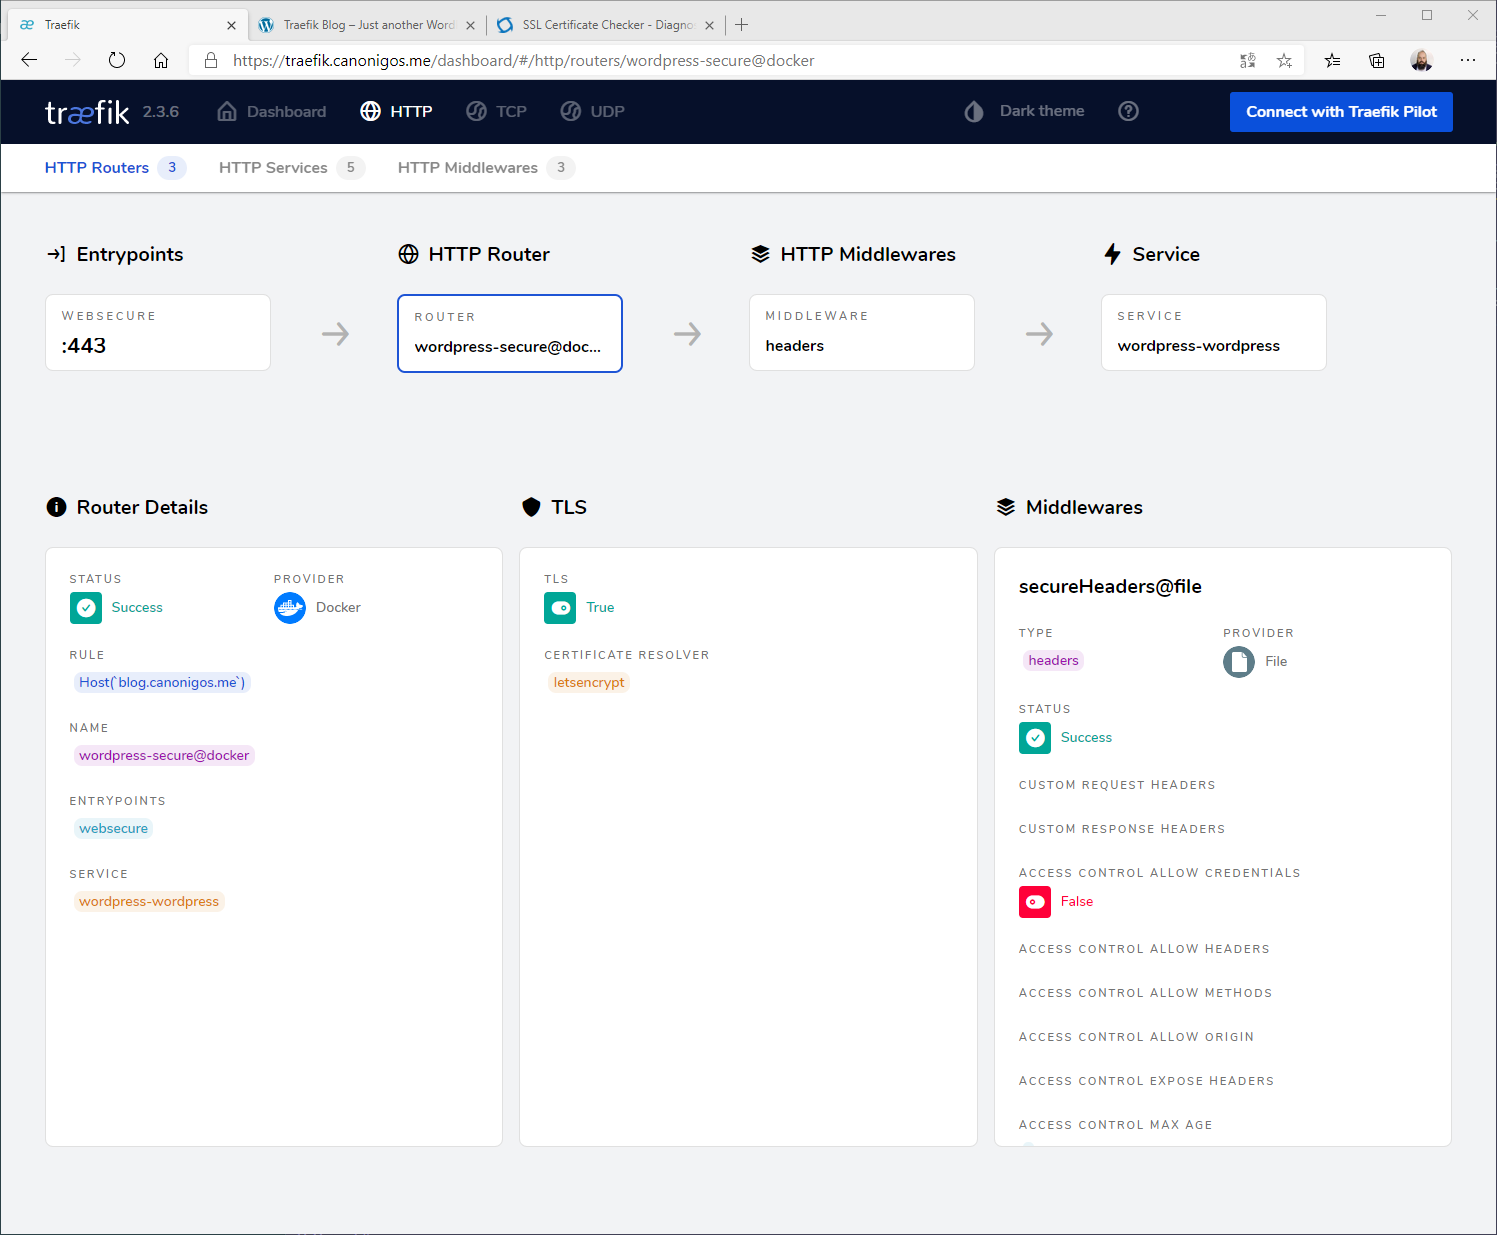Viewport: 1497px width, 1235px height.
Task: Go to Dashboard page
Action: pos(272,111)
